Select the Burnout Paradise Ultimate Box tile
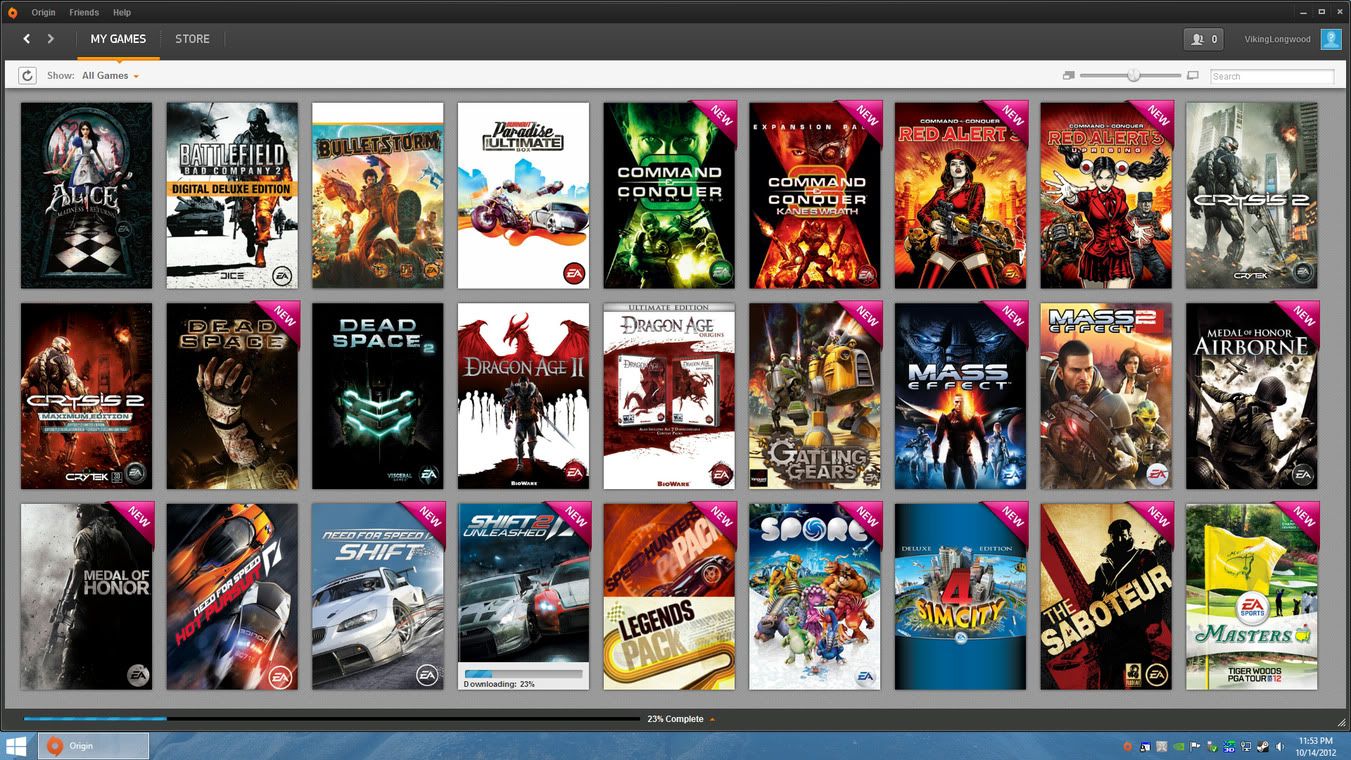 click(x=523, y=195)
